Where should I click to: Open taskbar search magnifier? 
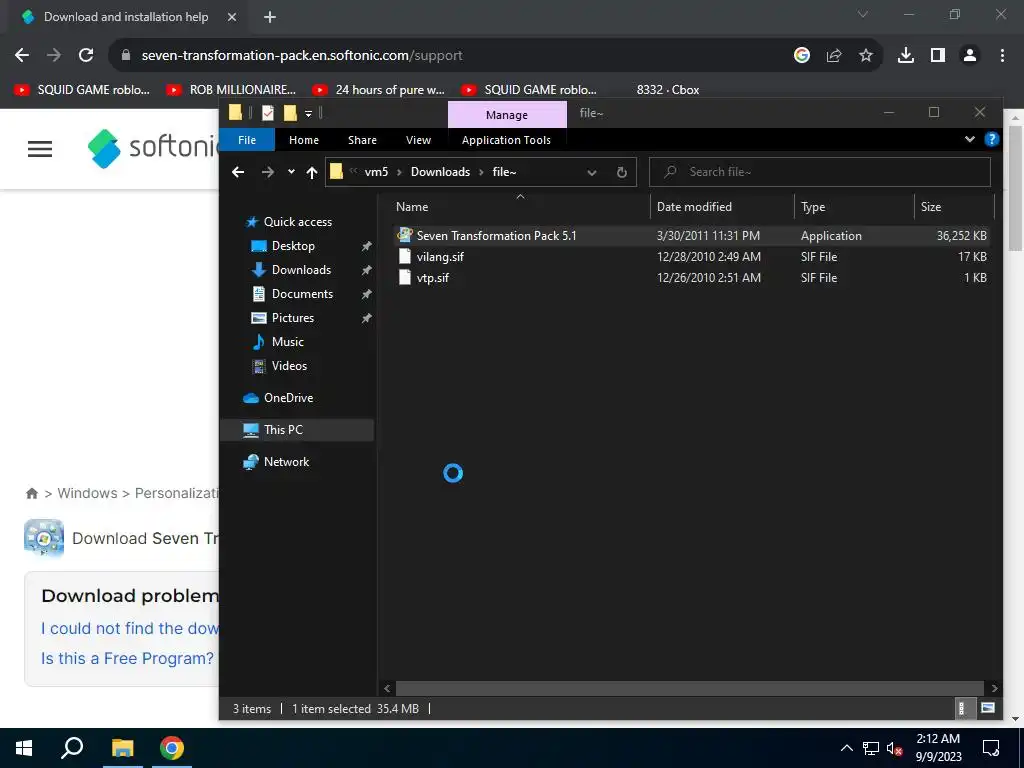[72, 748]
